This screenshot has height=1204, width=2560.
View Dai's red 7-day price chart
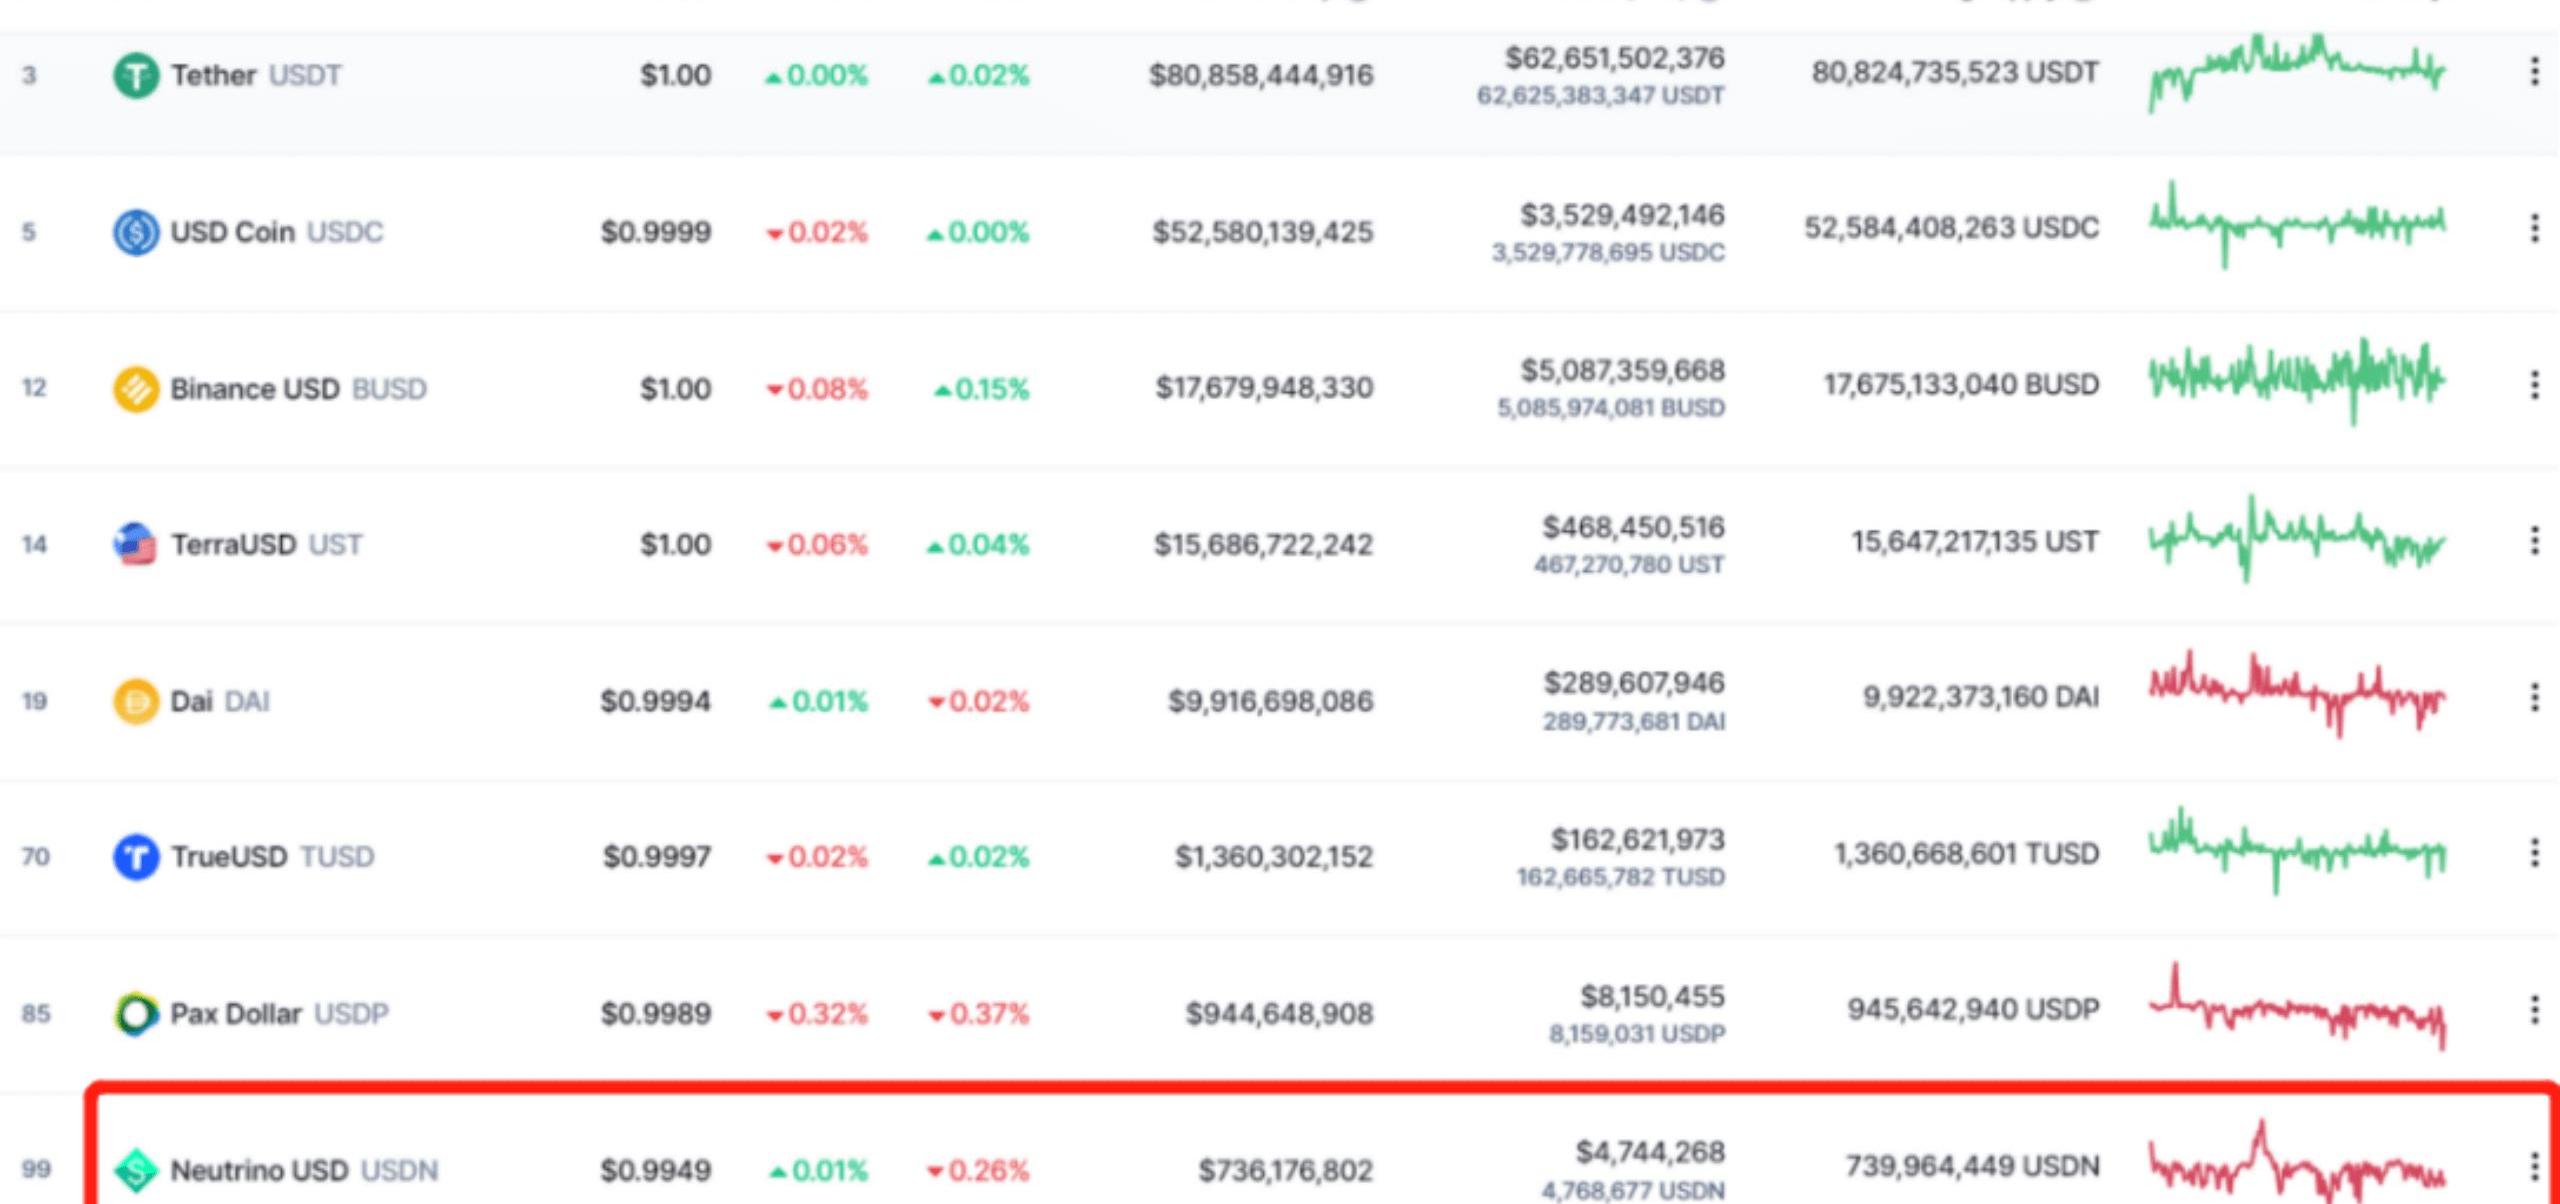tap(2297, 695)
